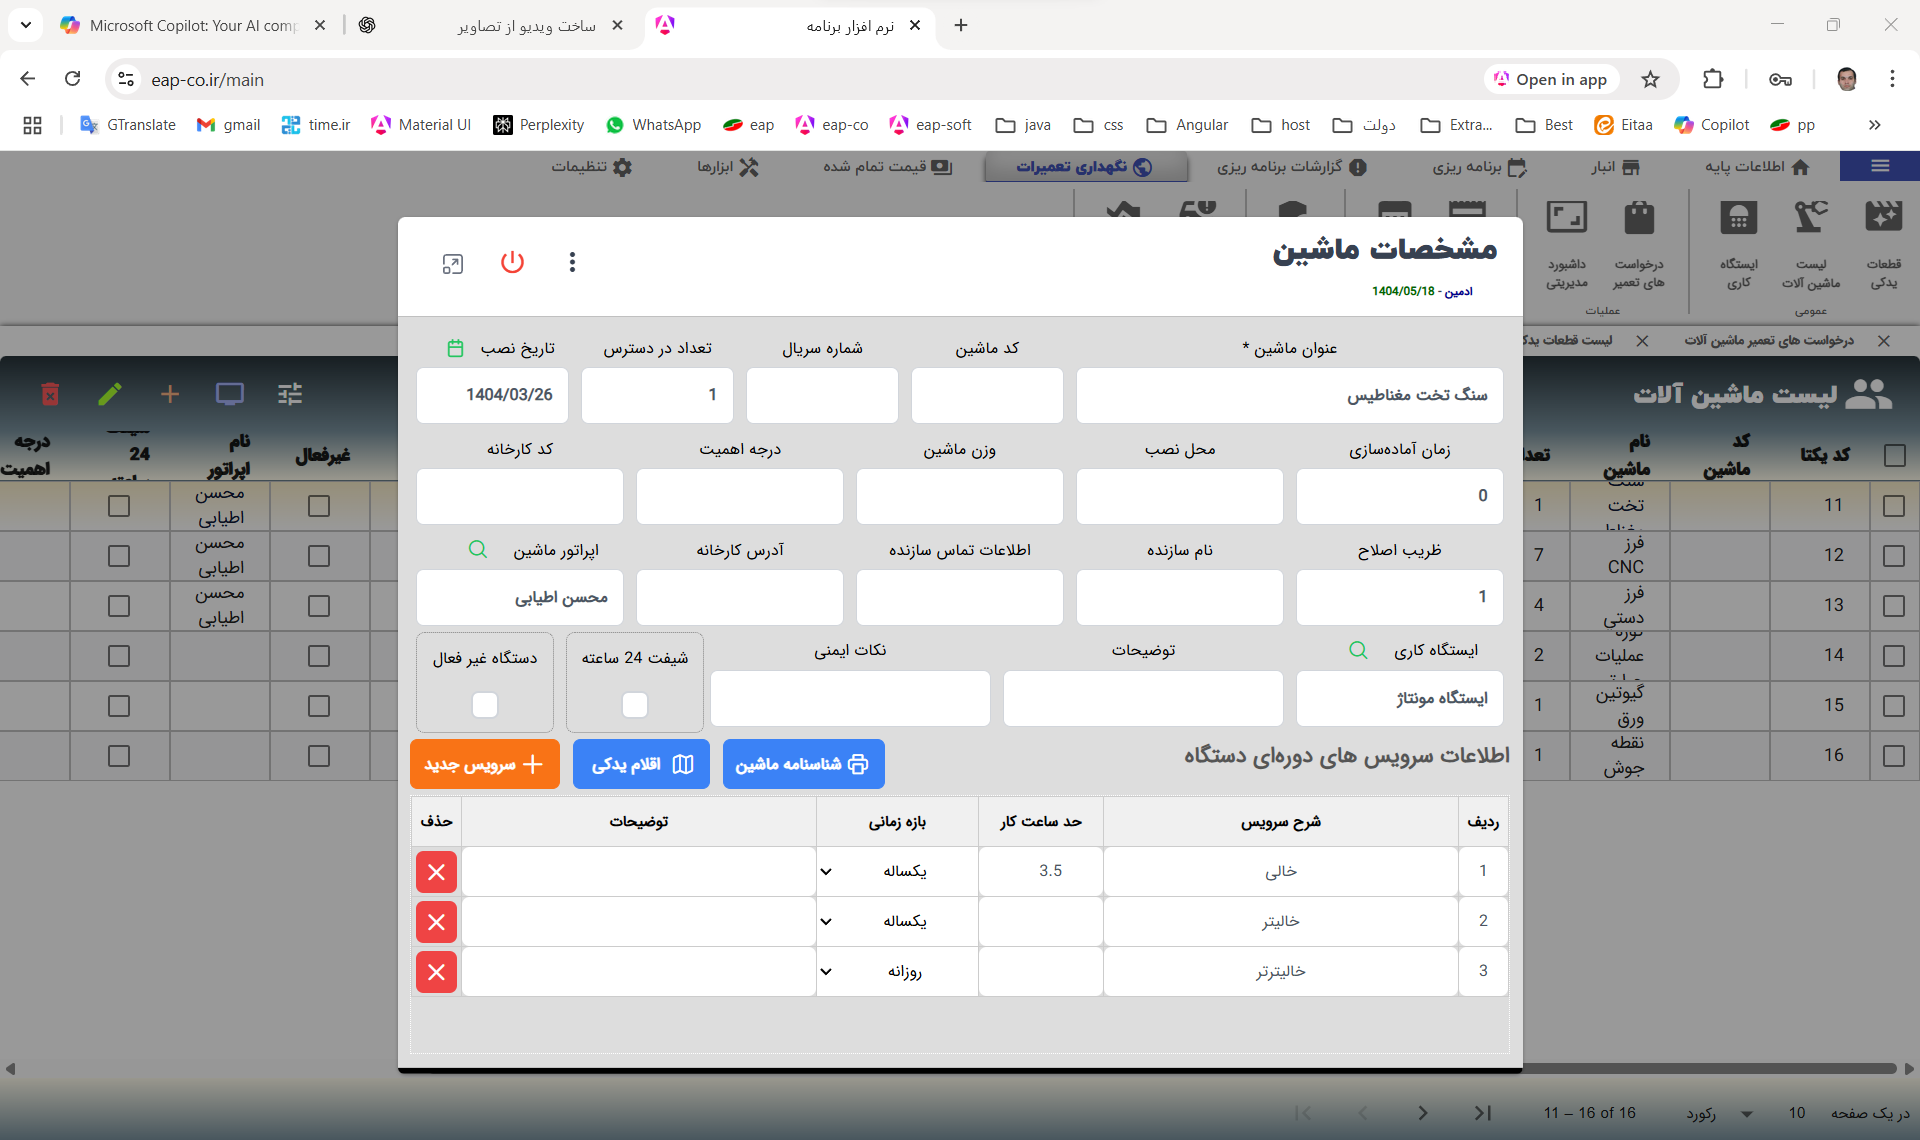1920x1140 pixels.
Task: Click the orange سرویس جدید button
Action: point(484,764)
